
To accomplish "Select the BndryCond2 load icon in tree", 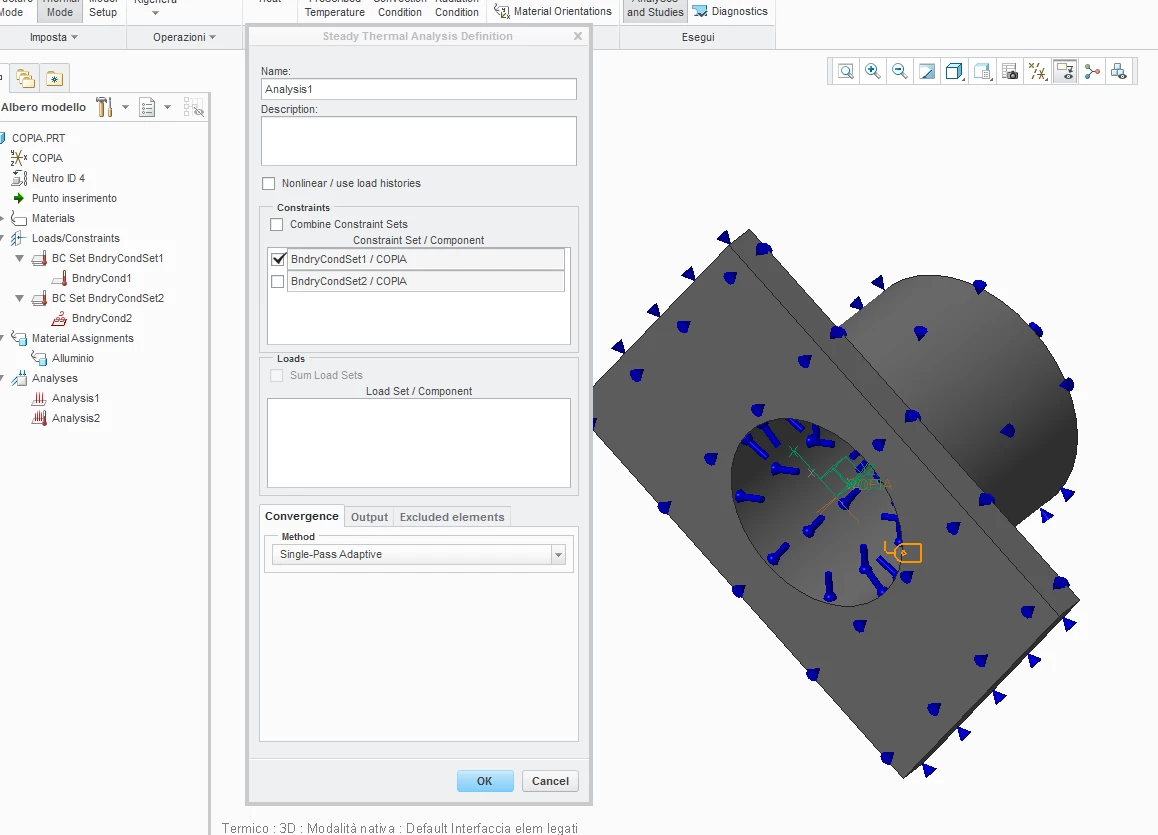I will [x=59, y=318].
